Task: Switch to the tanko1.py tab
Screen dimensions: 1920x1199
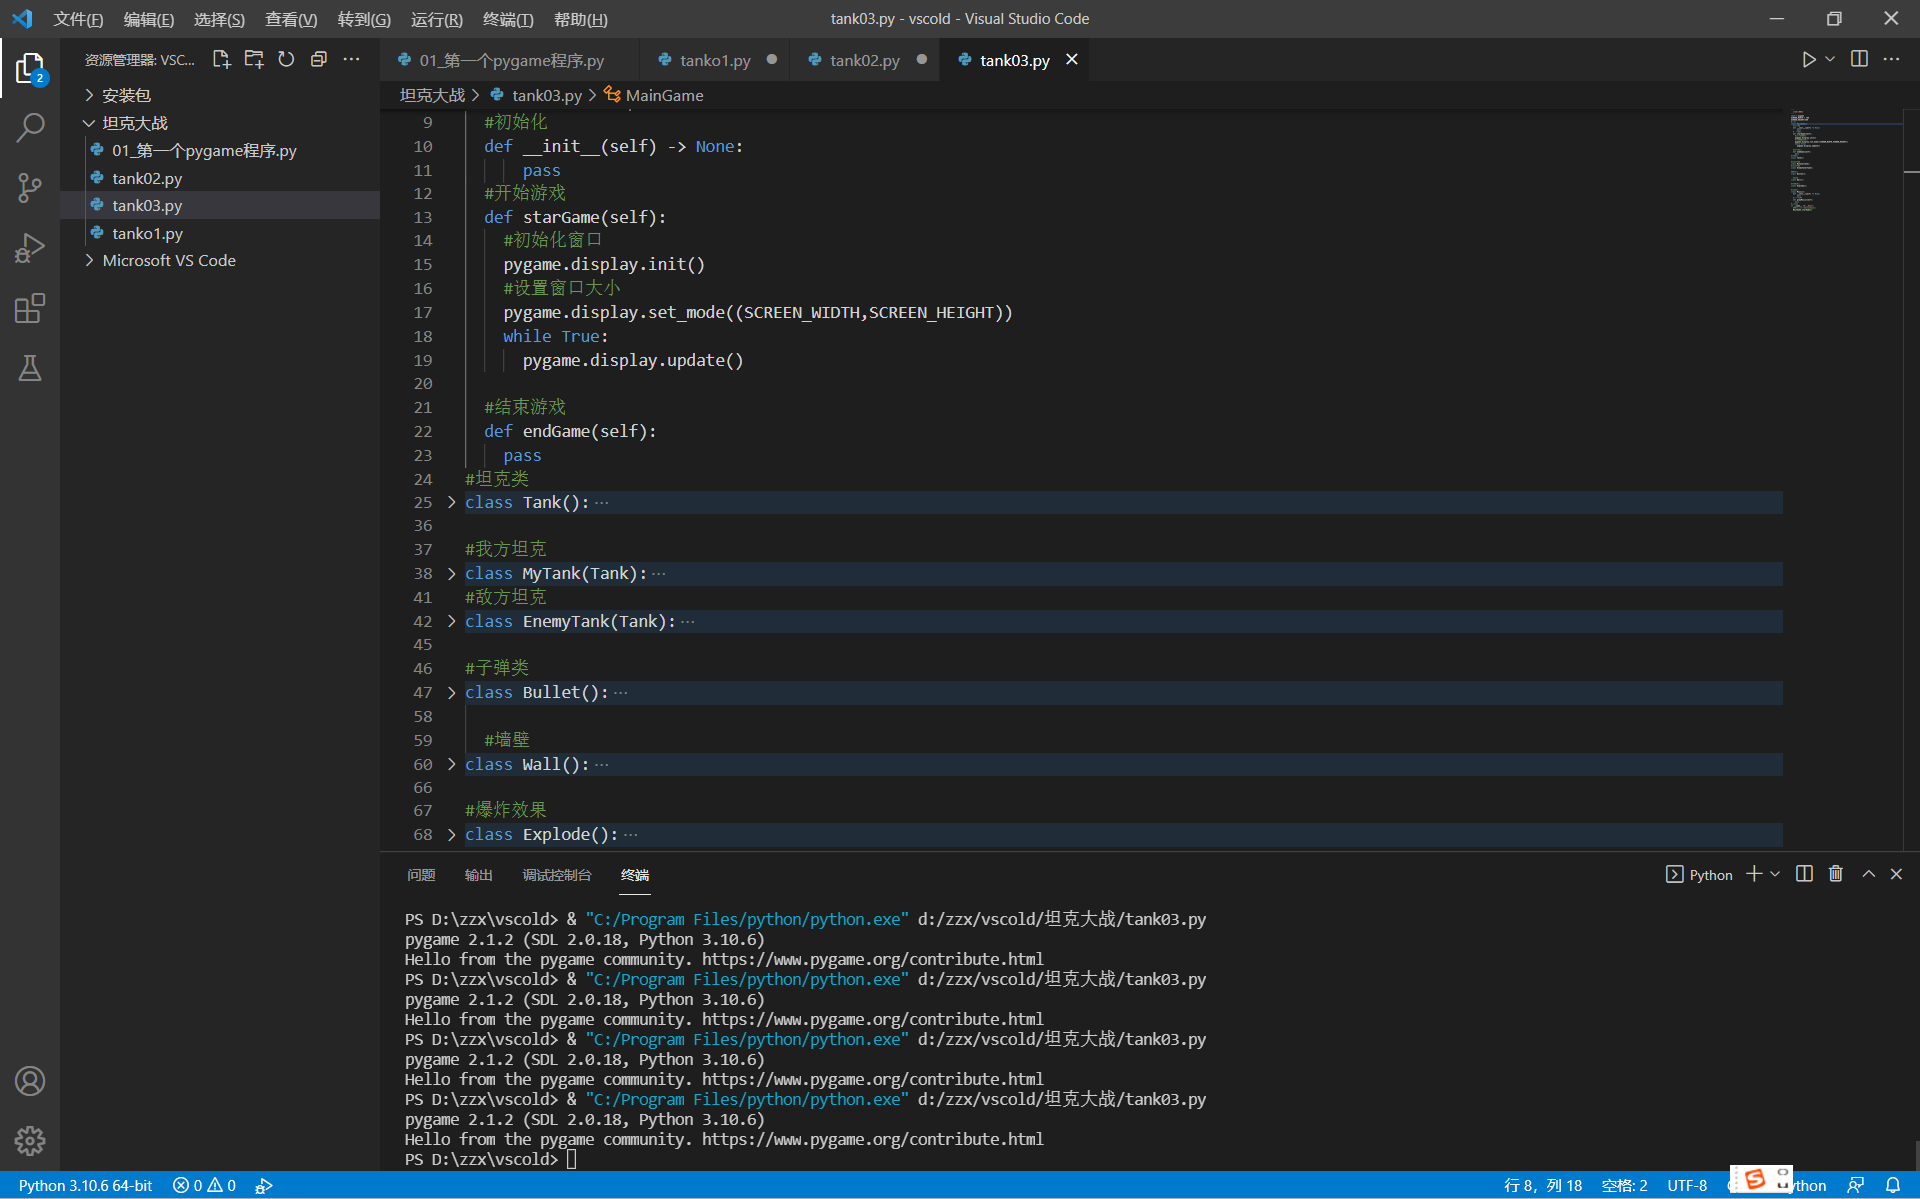Action: [x=715, y=60]
